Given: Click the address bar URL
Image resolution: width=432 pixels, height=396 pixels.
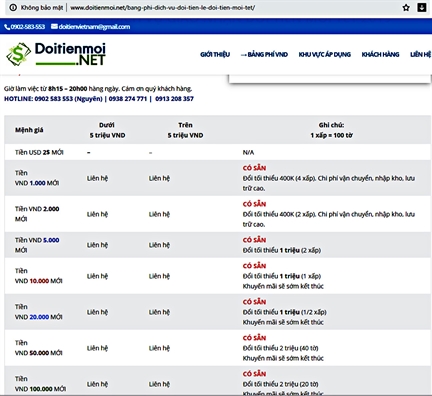Looking at the screenshot, I should click(162, 8).
